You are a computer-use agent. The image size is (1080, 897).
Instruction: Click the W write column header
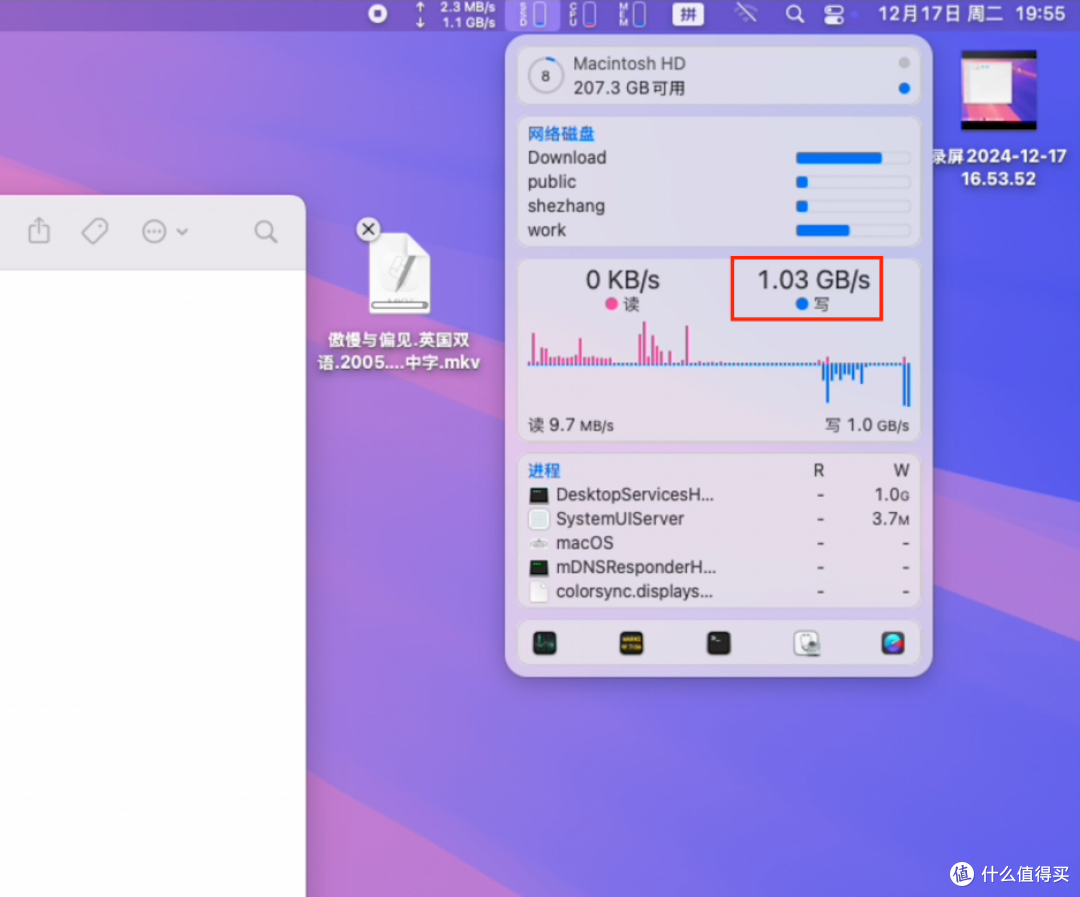pyautogui.click(x=901, y=471)
